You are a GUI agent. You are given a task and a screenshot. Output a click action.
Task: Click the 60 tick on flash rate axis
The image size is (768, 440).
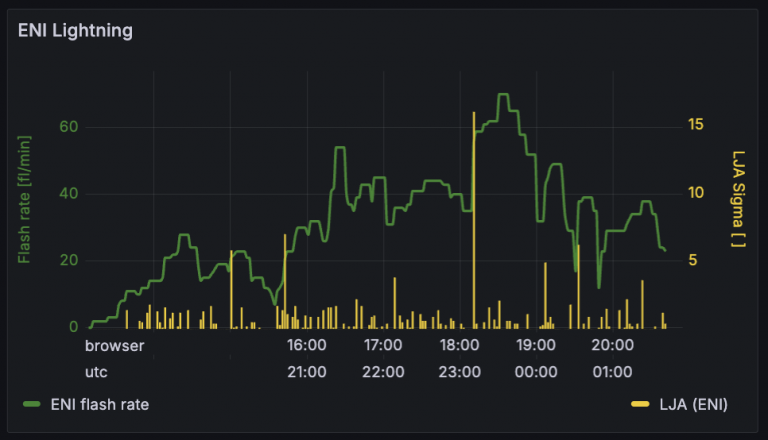[x=69, y=127]
